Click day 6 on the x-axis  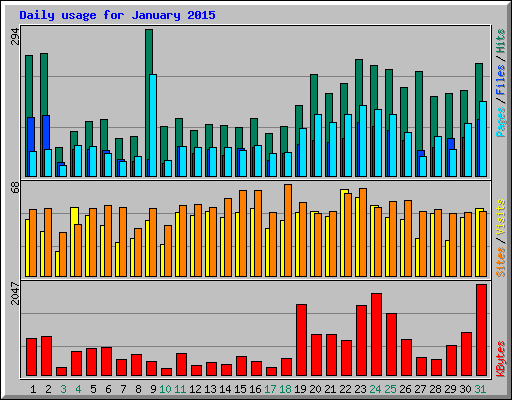coord(108,389)
